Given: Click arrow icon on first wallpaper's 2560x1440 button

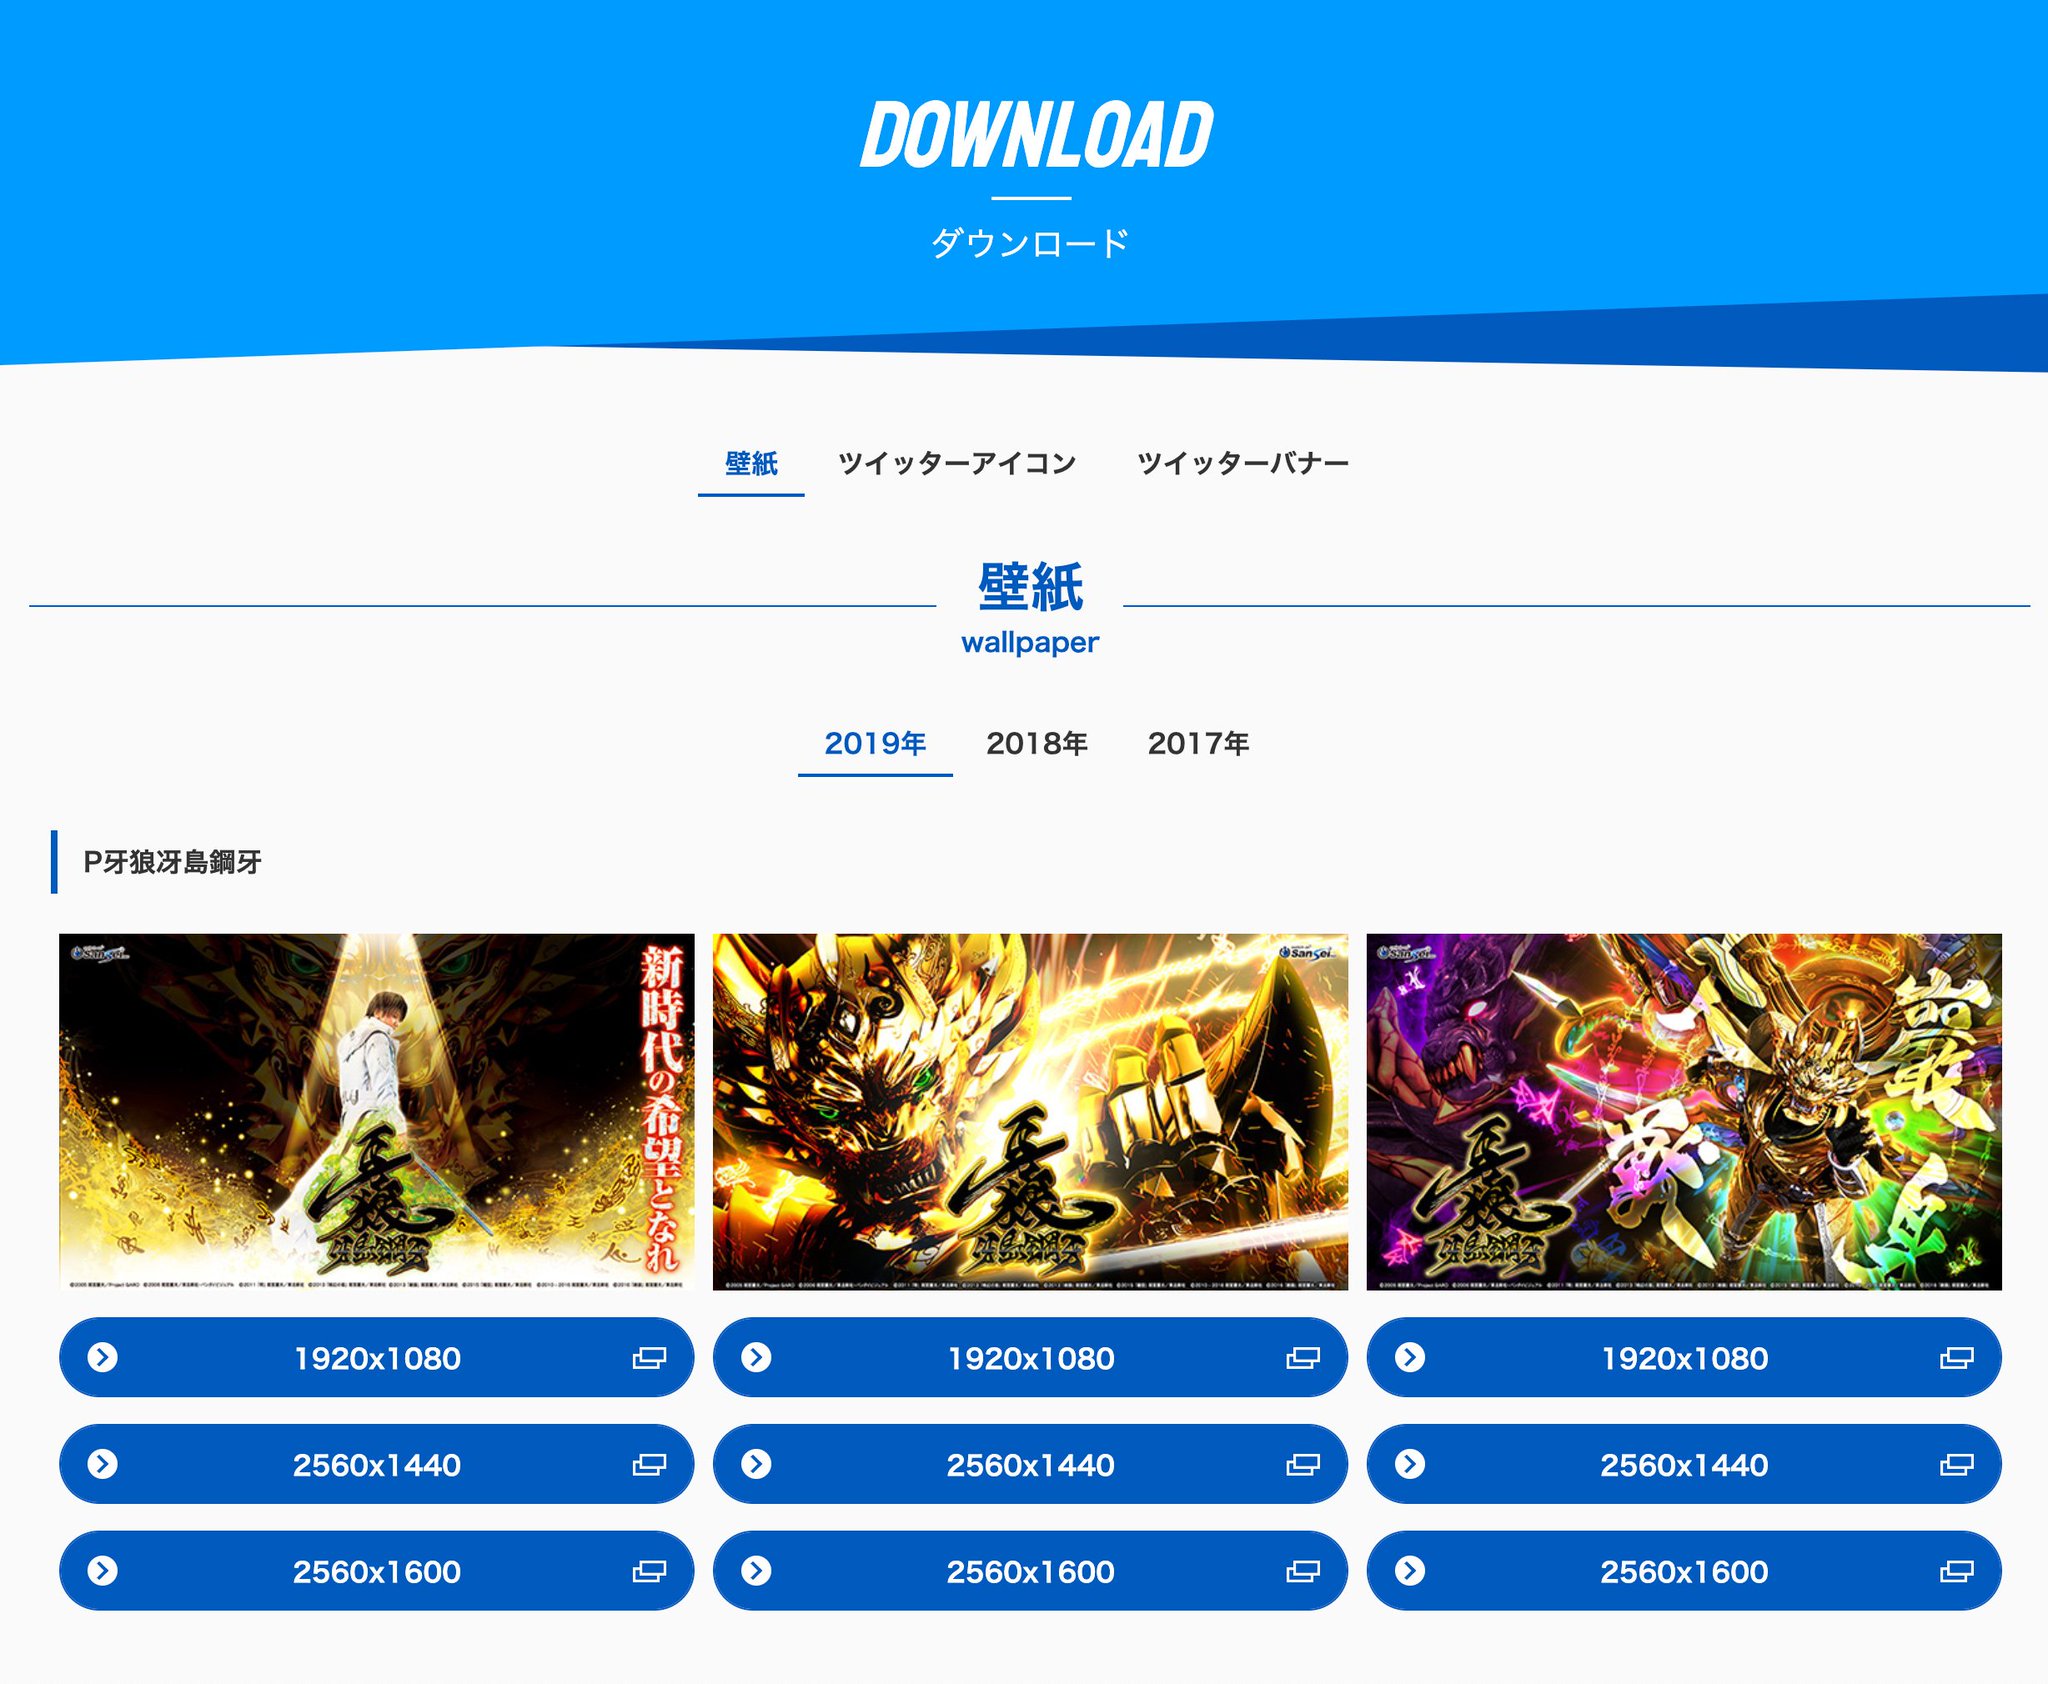Looking at the screenshot, I should [x=103, y=1464].
